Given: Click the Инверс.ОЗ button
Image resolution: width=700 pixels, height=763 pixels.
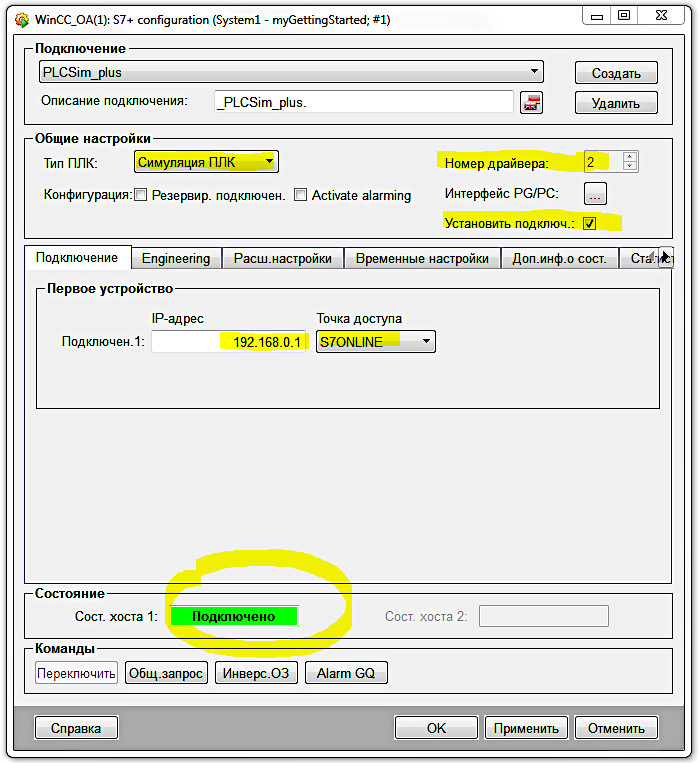Looking at the screenshot, I should pyautogui.click(x=256, y=673).
